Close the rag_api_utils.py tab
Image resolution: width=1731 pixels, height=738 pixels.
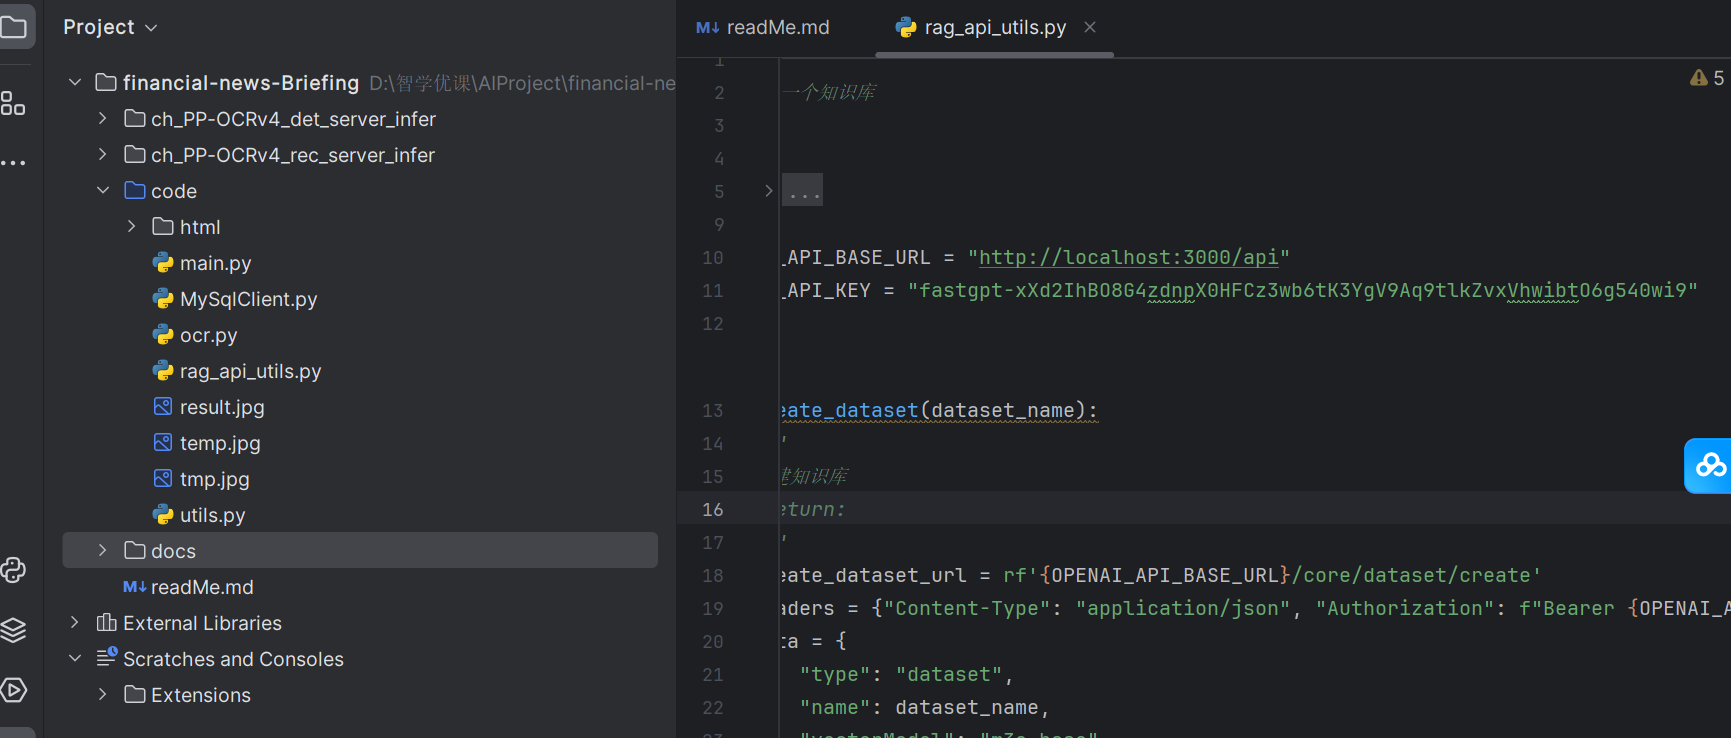pos(1090,28)
